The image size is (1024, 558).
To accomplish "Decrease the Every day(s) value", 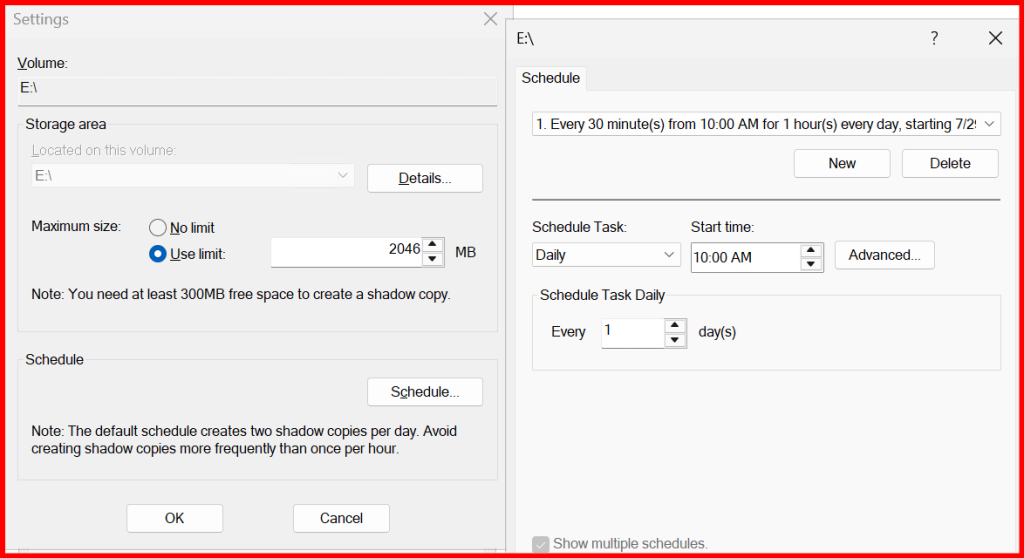I will coord(676,340).
